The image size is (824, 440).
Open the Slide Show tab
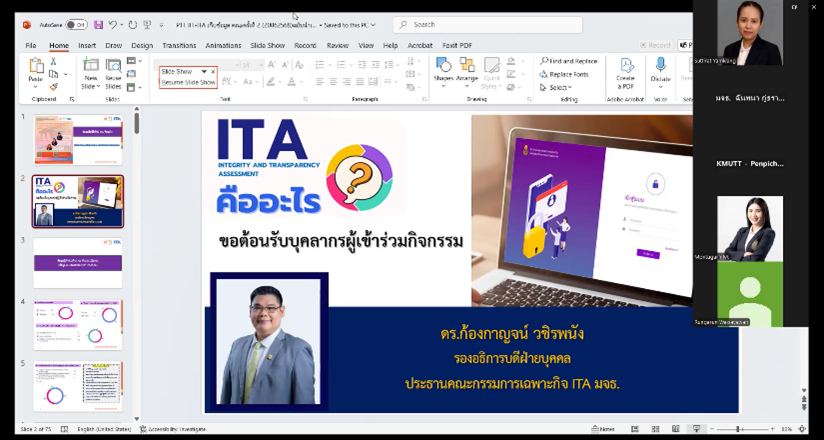[267, 46]
